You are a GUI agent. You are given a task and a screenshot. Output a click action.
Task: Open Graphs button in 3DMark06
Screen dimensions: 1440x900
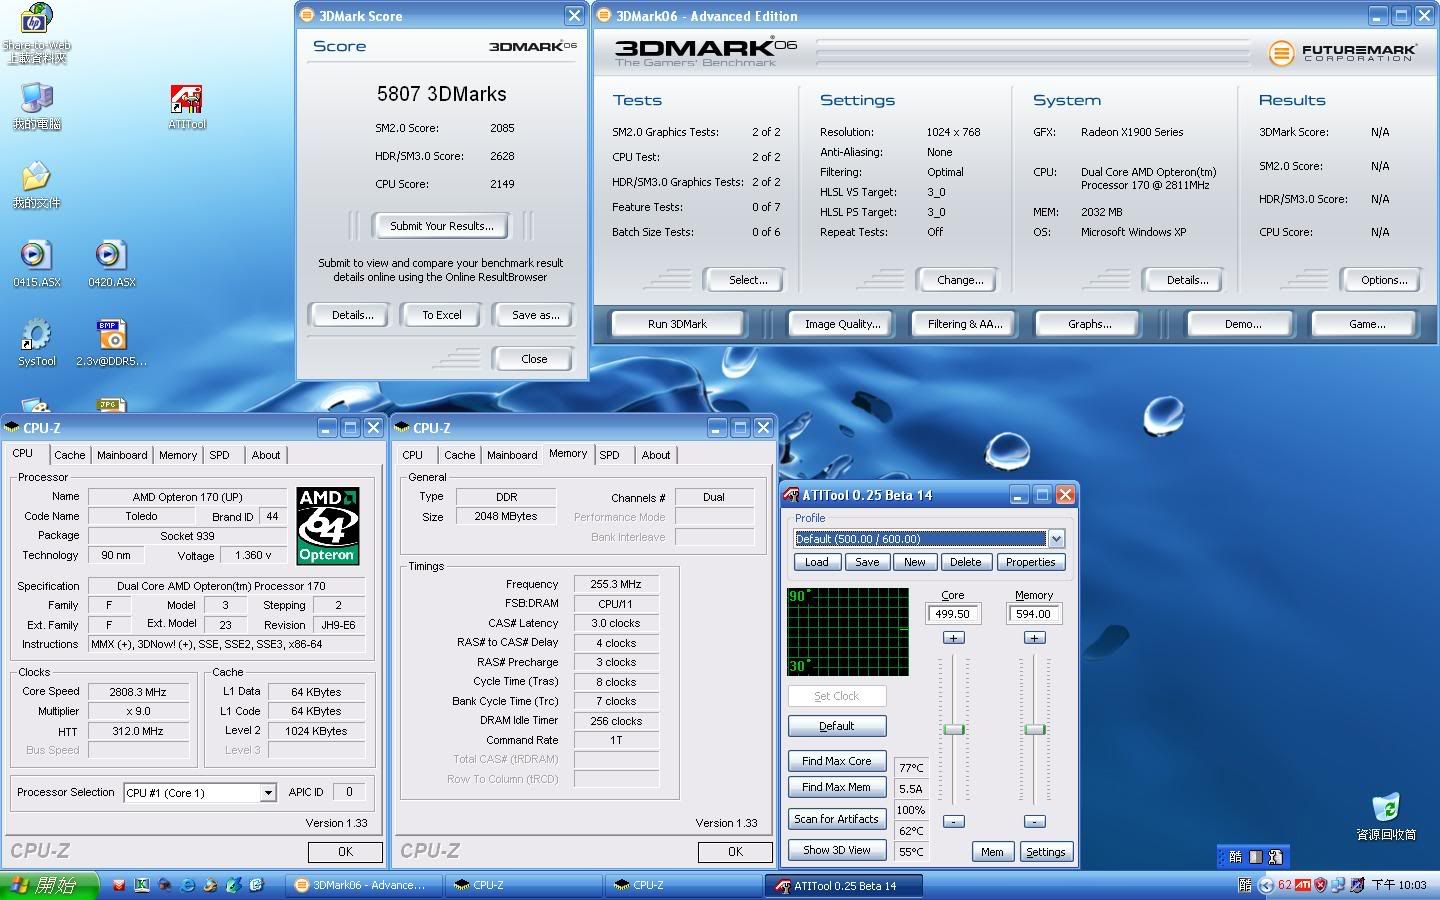pos(1089,324)
